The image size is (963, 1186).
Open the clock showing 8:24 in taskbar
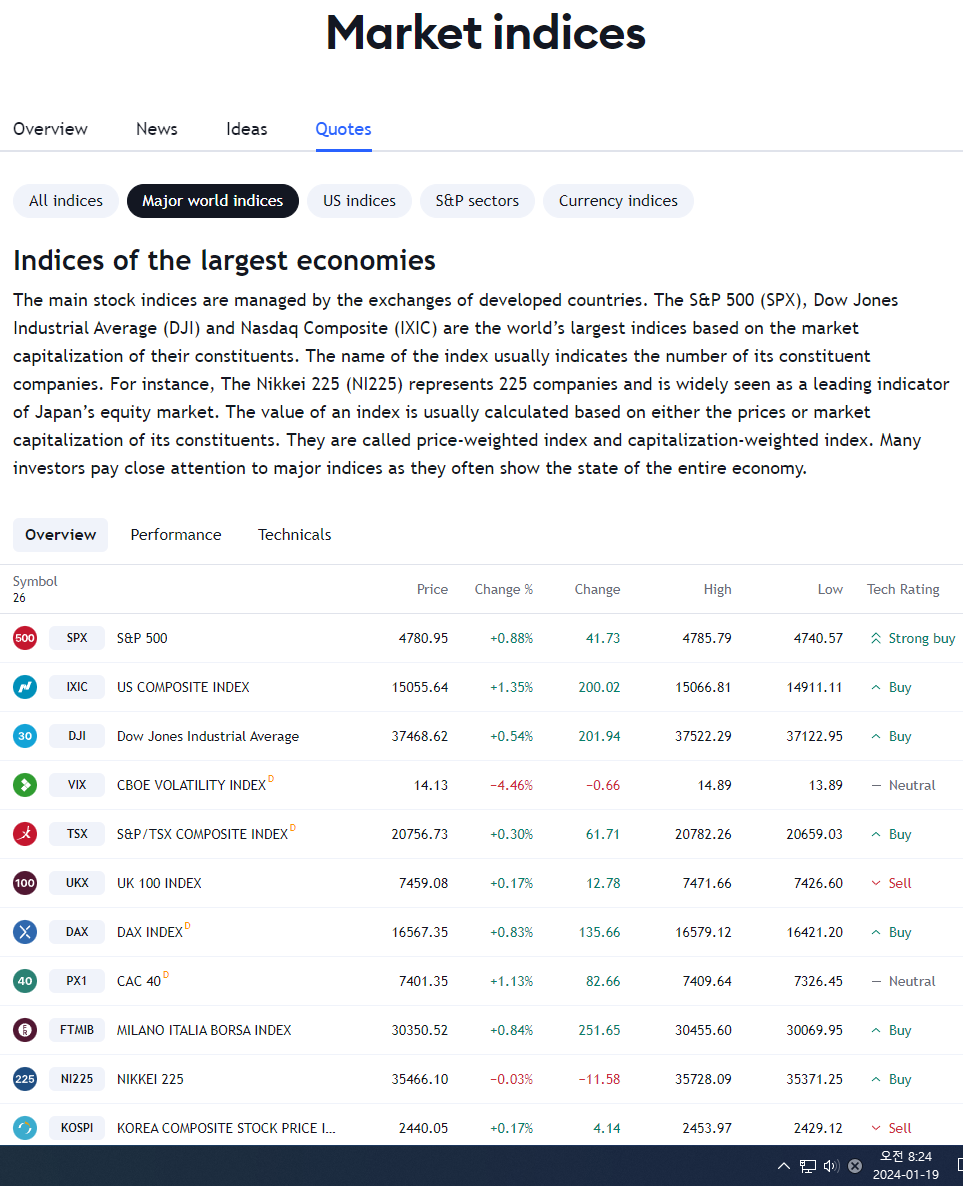906,1166
